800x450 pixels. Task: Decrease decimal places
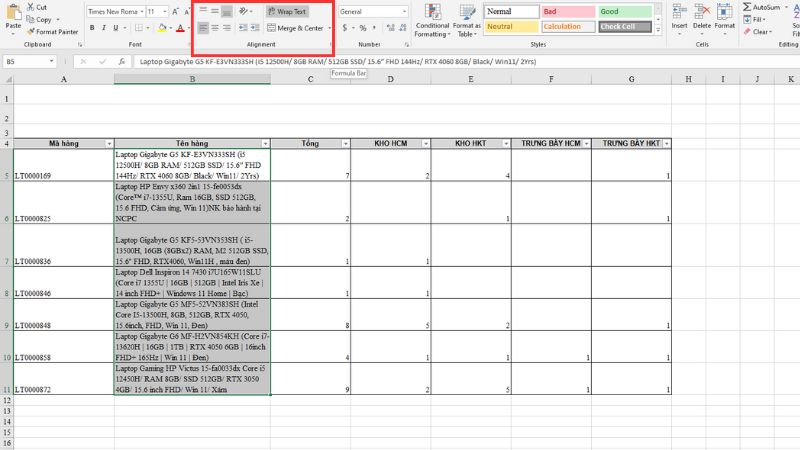click(x=403, y=28)
